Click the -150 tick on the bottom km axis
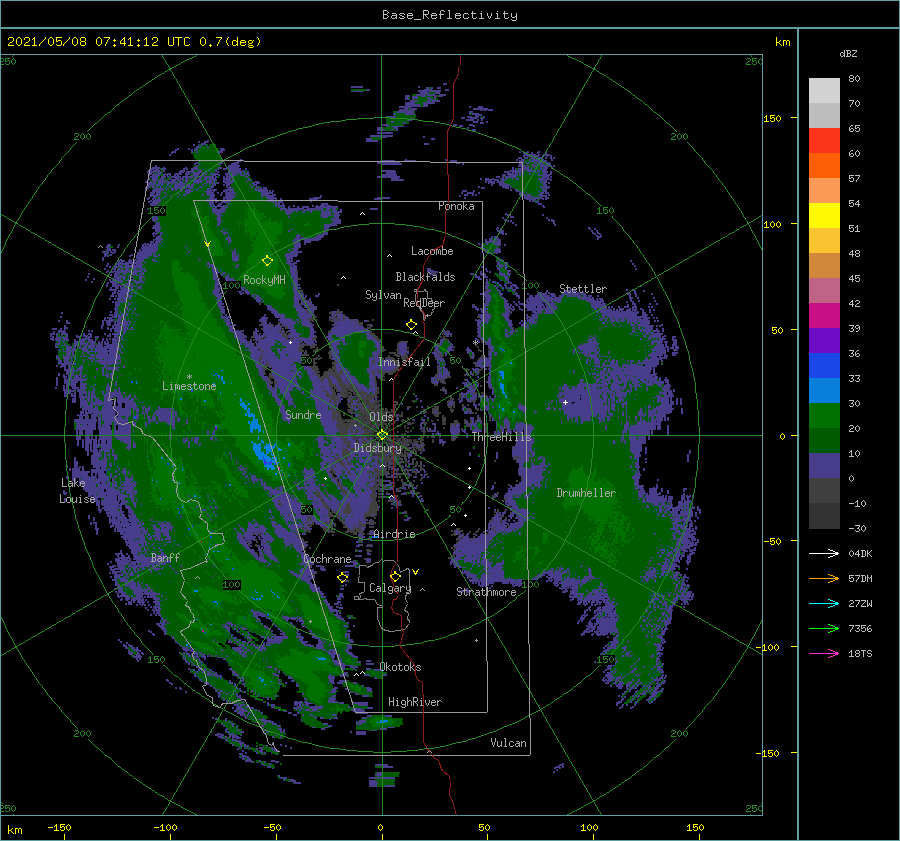The image size is (900, 841). click(59, 827)
